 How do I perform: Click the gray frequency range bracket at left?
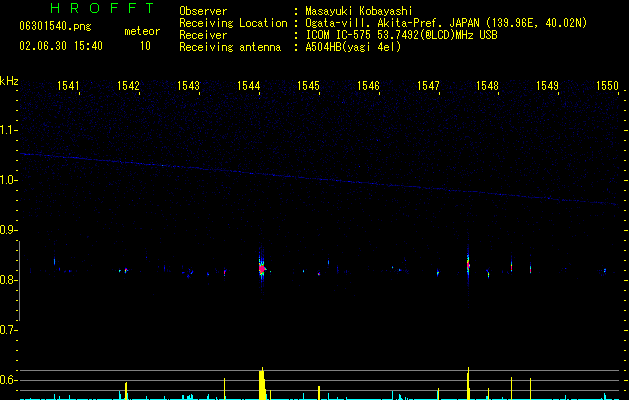19,281
